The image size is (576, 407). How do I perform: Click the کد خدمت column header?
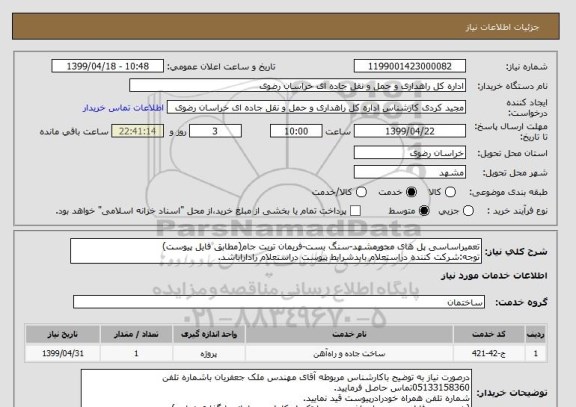pos(489,334)
